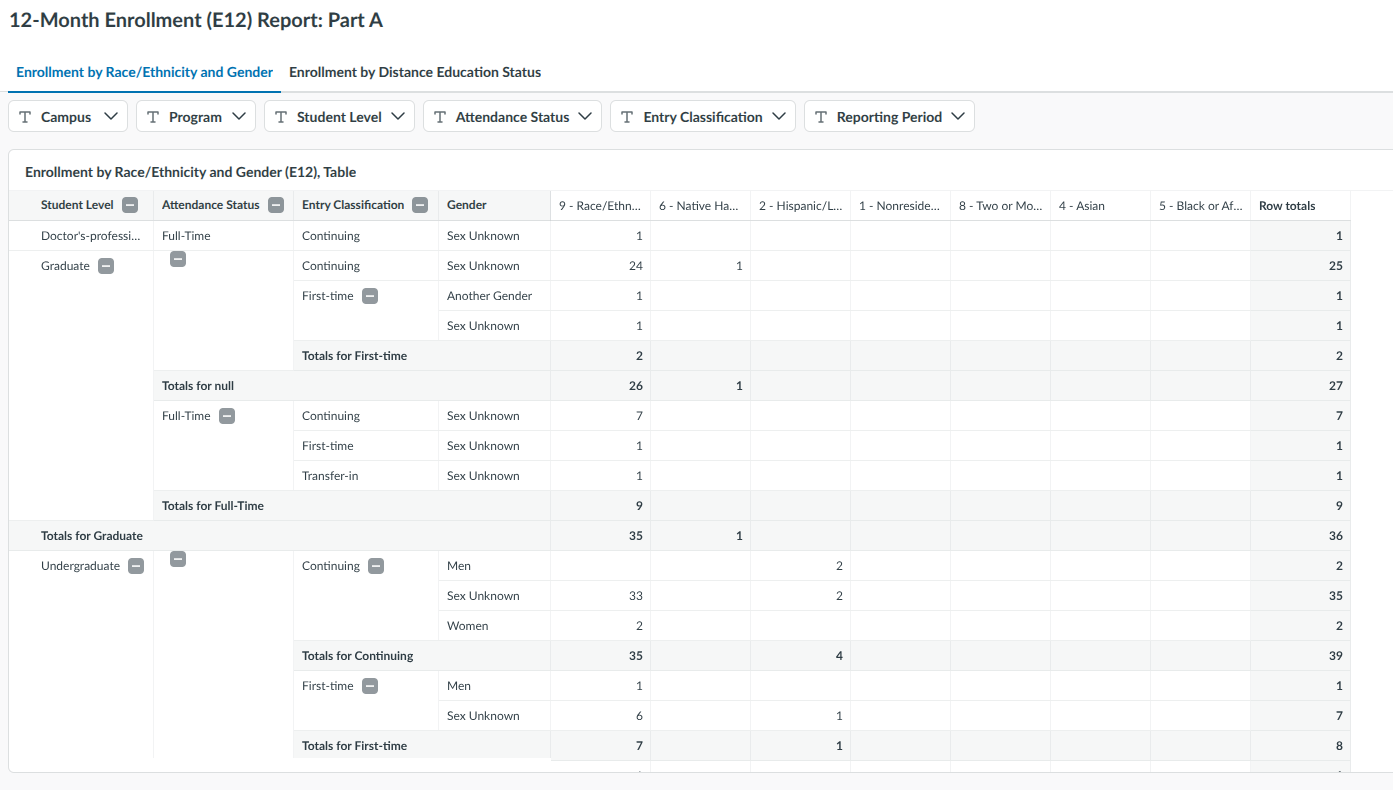Collapse the Entry Classification column header
The height and width of the screenshot is (790, 1393).
tap(420, 205)
